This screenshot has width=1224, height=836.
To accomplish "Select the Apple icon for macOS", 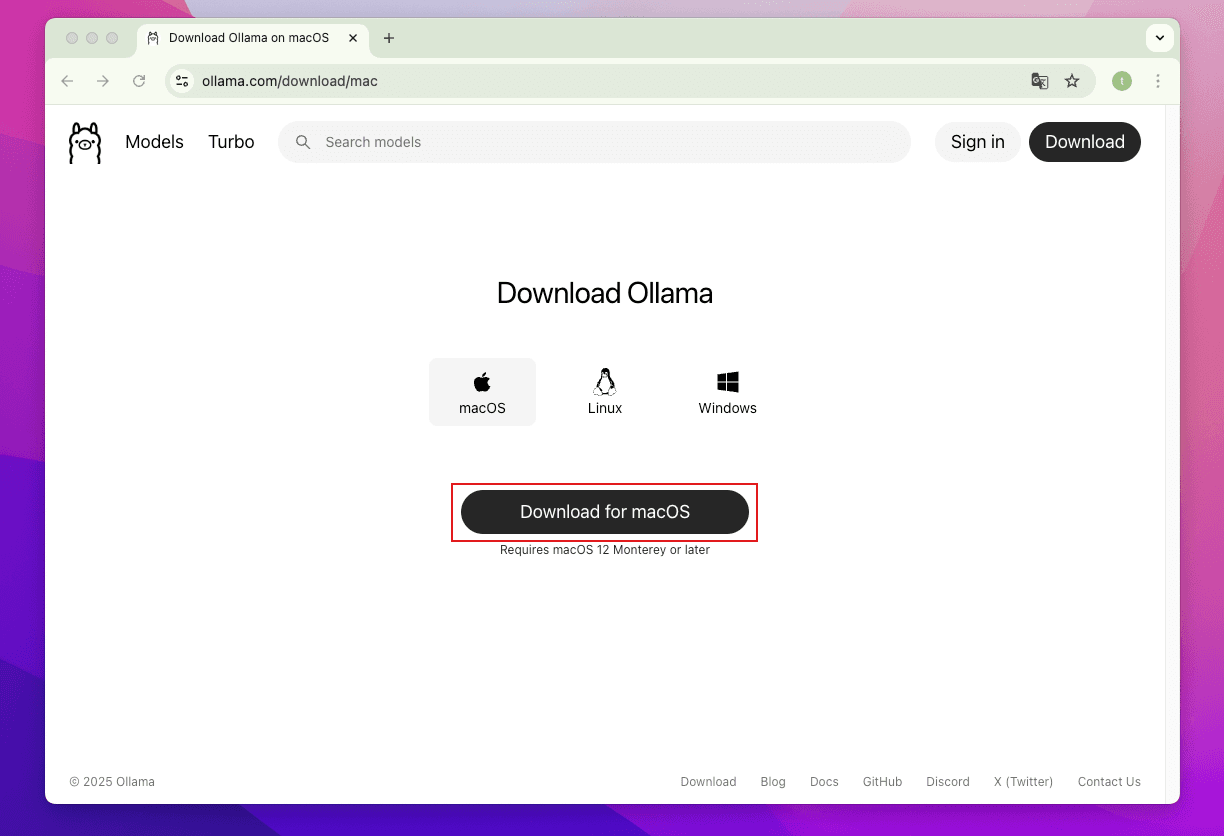I will tap(482, 380).
